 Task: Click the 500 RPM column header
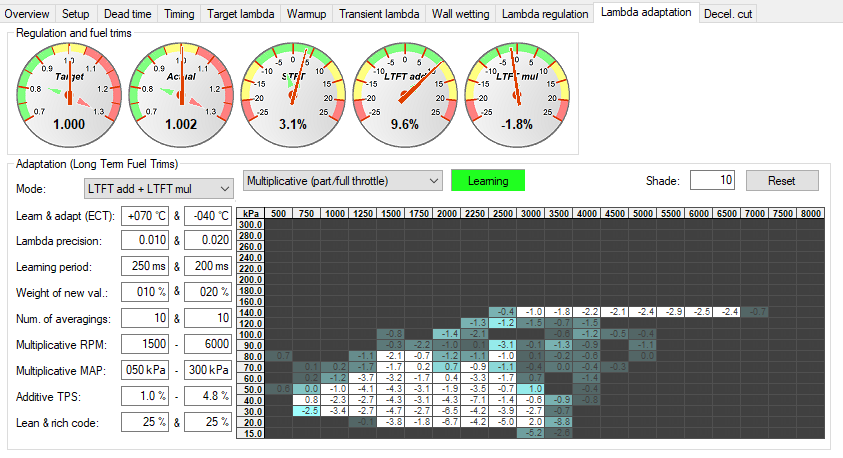coord(278,213)
